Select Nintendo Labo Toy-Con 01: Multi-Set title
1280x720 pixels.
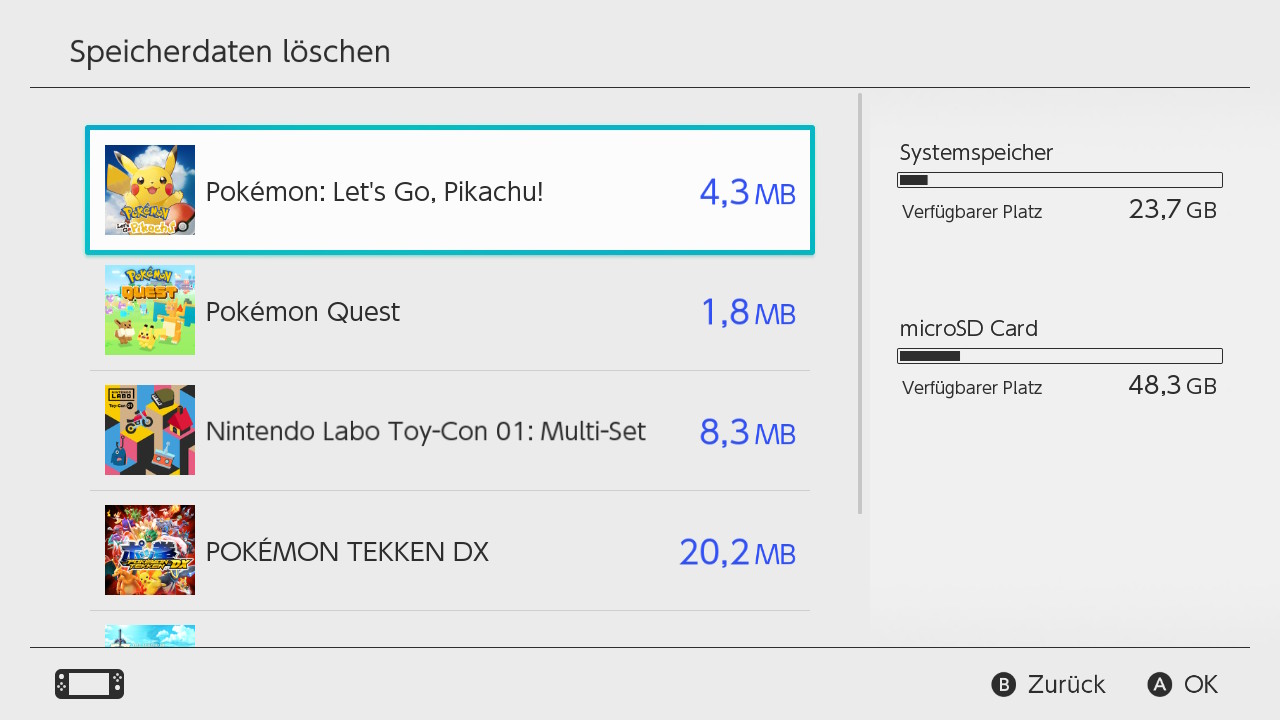pyautogui.click(x=425, y=432)
